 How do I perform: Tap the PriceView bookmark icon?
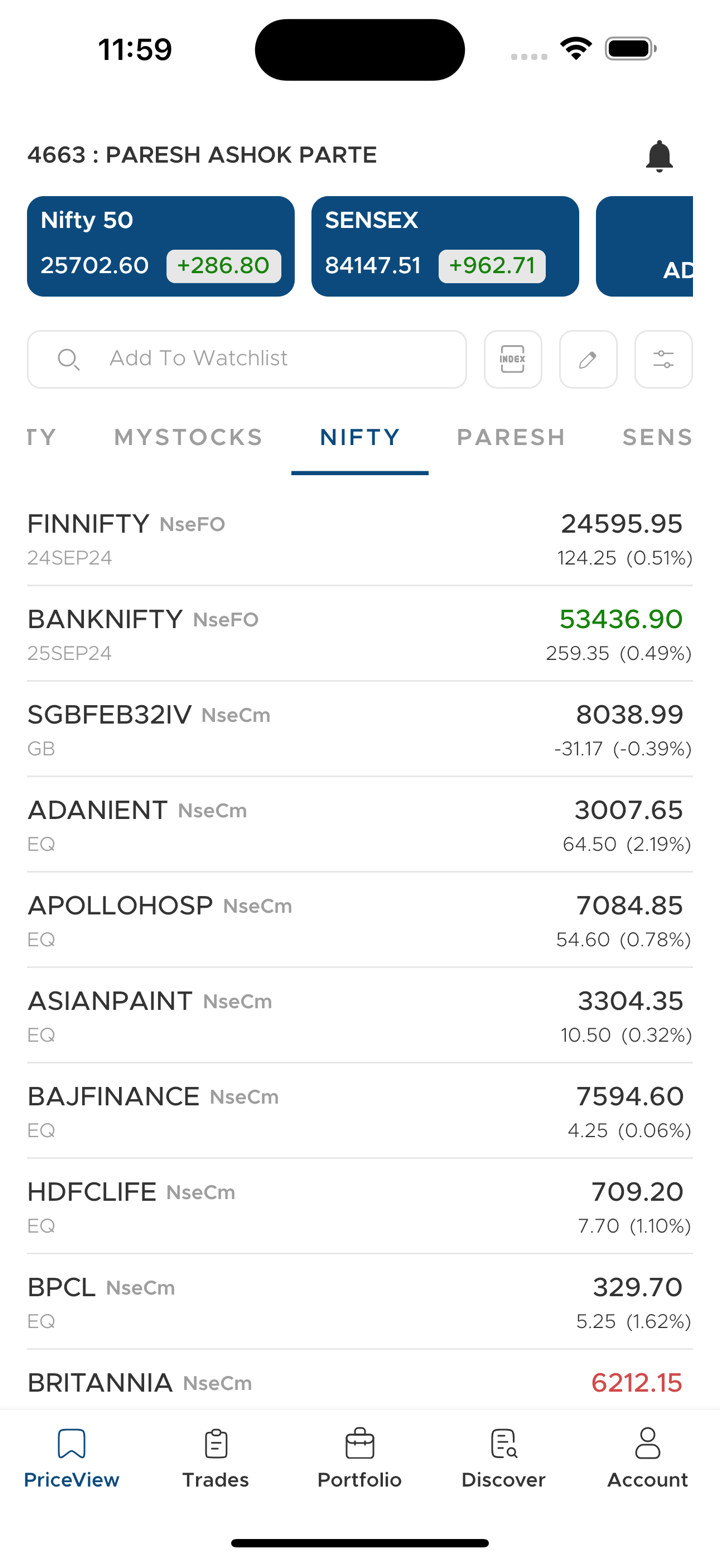point(71,1444)
